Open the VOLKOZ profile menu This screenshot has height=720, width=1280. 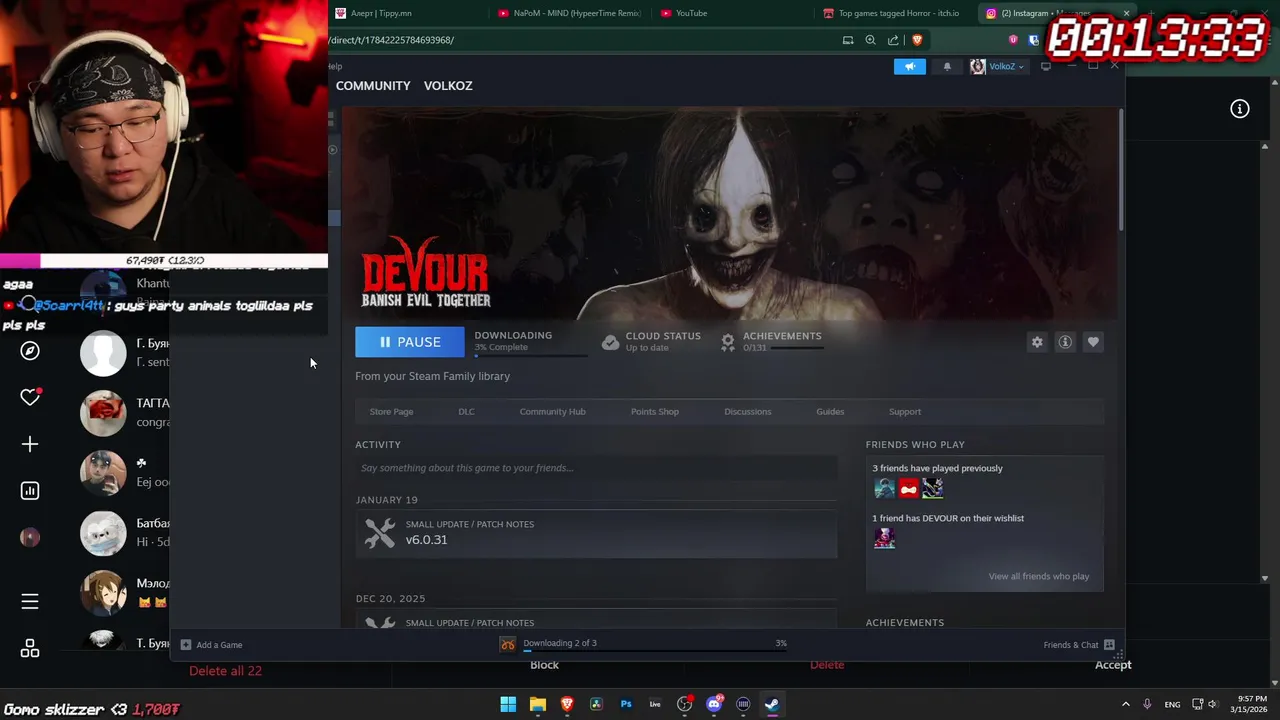click(448, 85)
